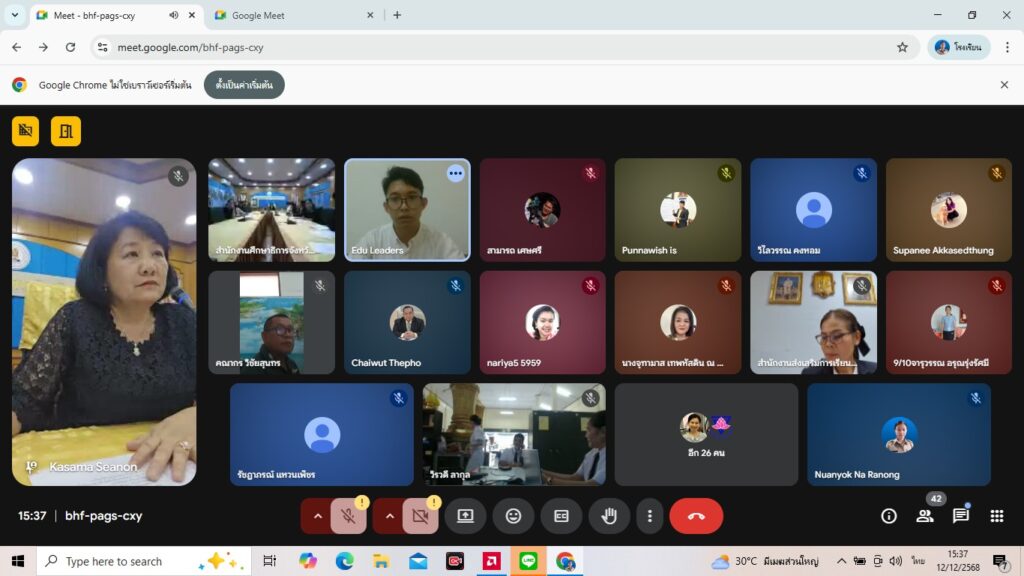
Task: Show the participants people list
Action: click(x=925, y=516)
